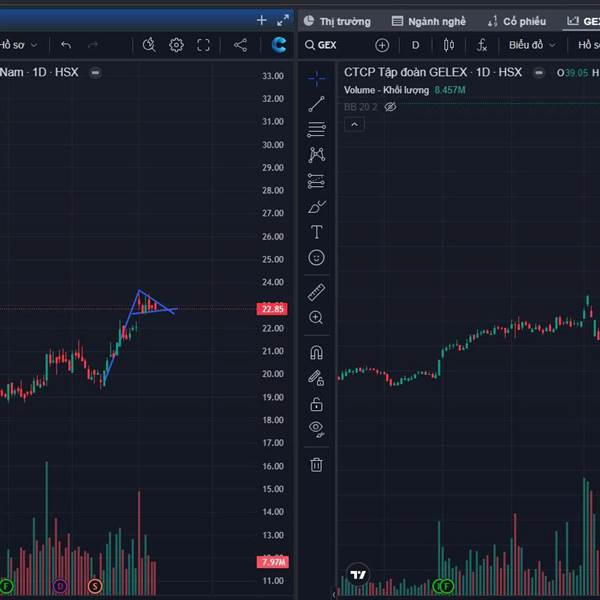The height and width of the screenshot is (600, 600).
Task: Click the orange S split event marker
Action: pos(95,586)
